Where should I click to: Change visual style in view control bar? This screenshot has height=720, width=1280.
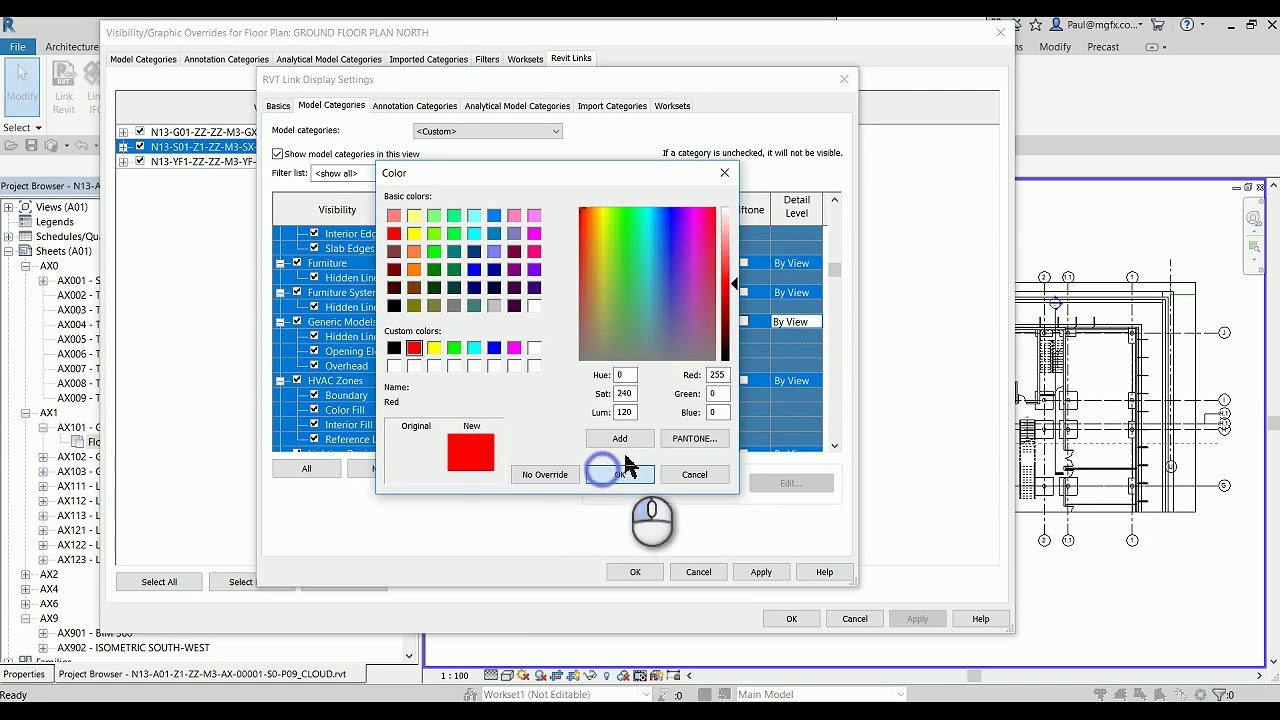[507, 675]
